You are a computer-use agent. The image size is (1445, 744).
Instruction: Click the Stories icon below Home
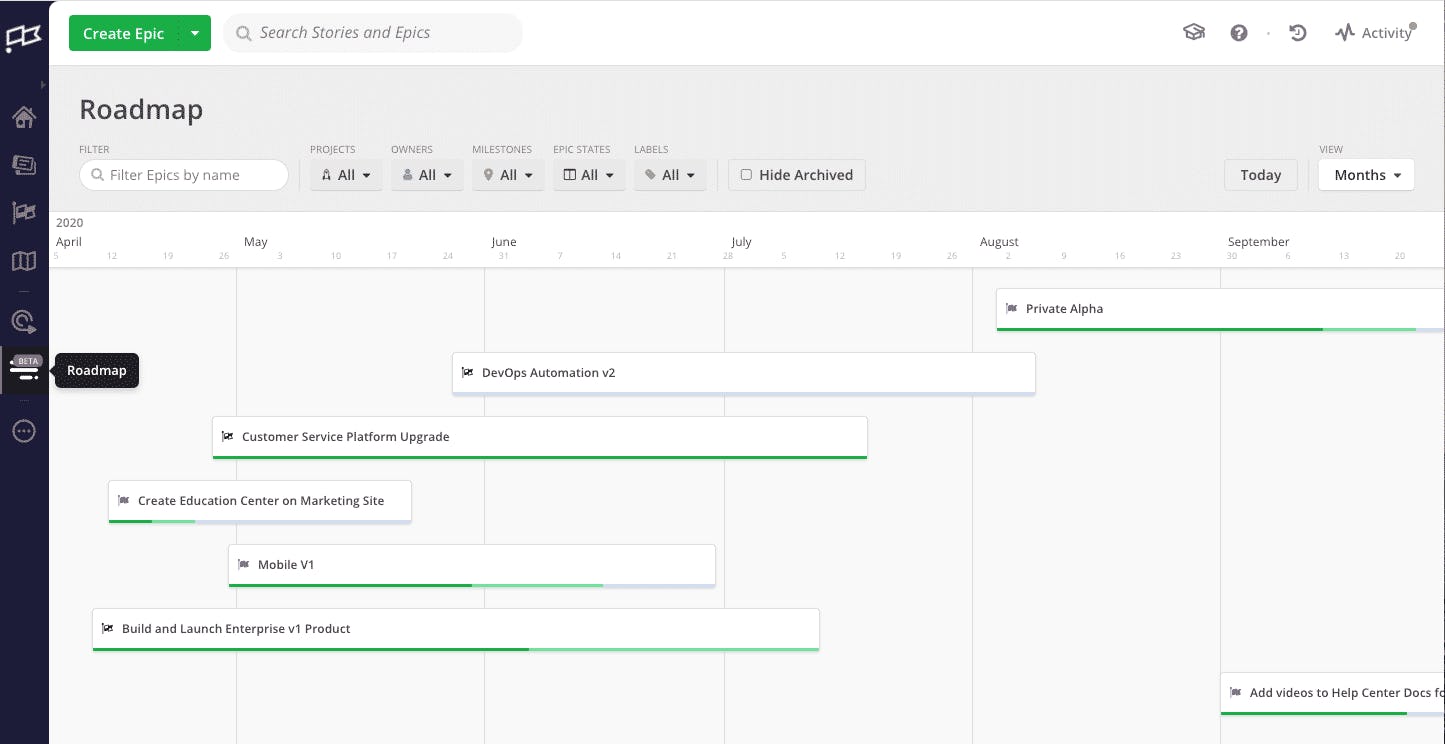click(x=24, y=165)
